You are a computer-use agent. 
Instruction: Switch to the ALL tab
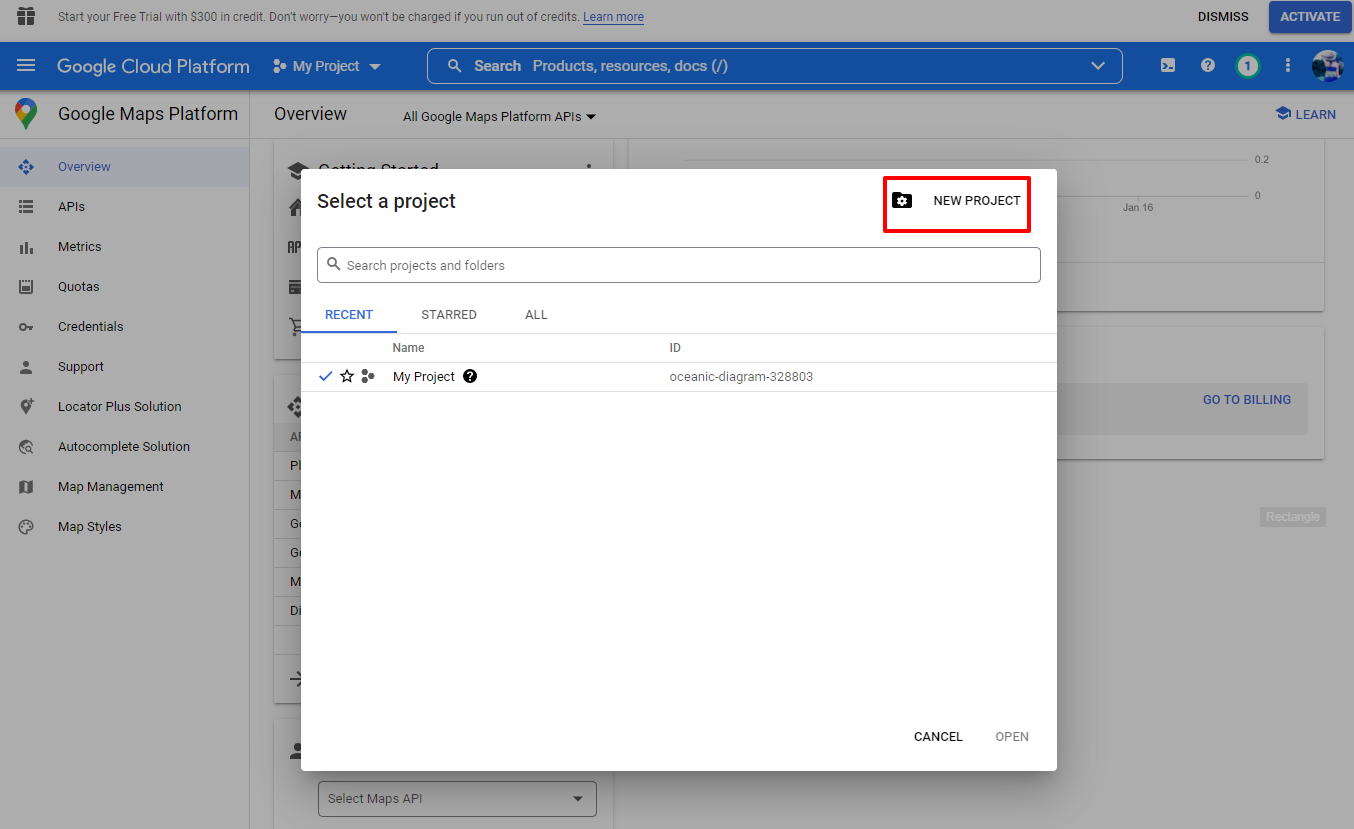(536, 315)
